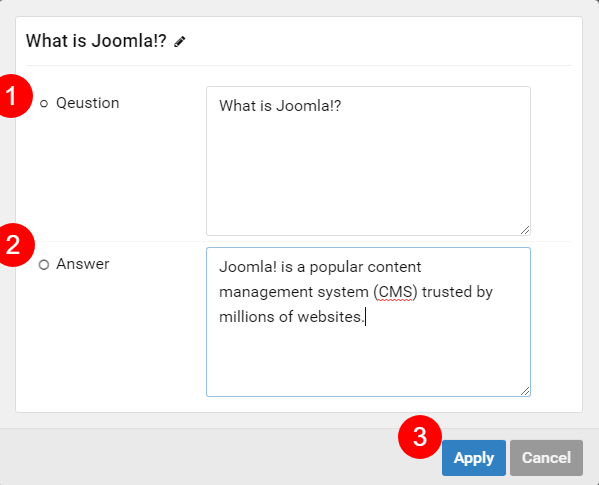The width and height of the screenshot is (599, 485).
Task: Click the Answer field label
Action: click(x=83, y=264)
